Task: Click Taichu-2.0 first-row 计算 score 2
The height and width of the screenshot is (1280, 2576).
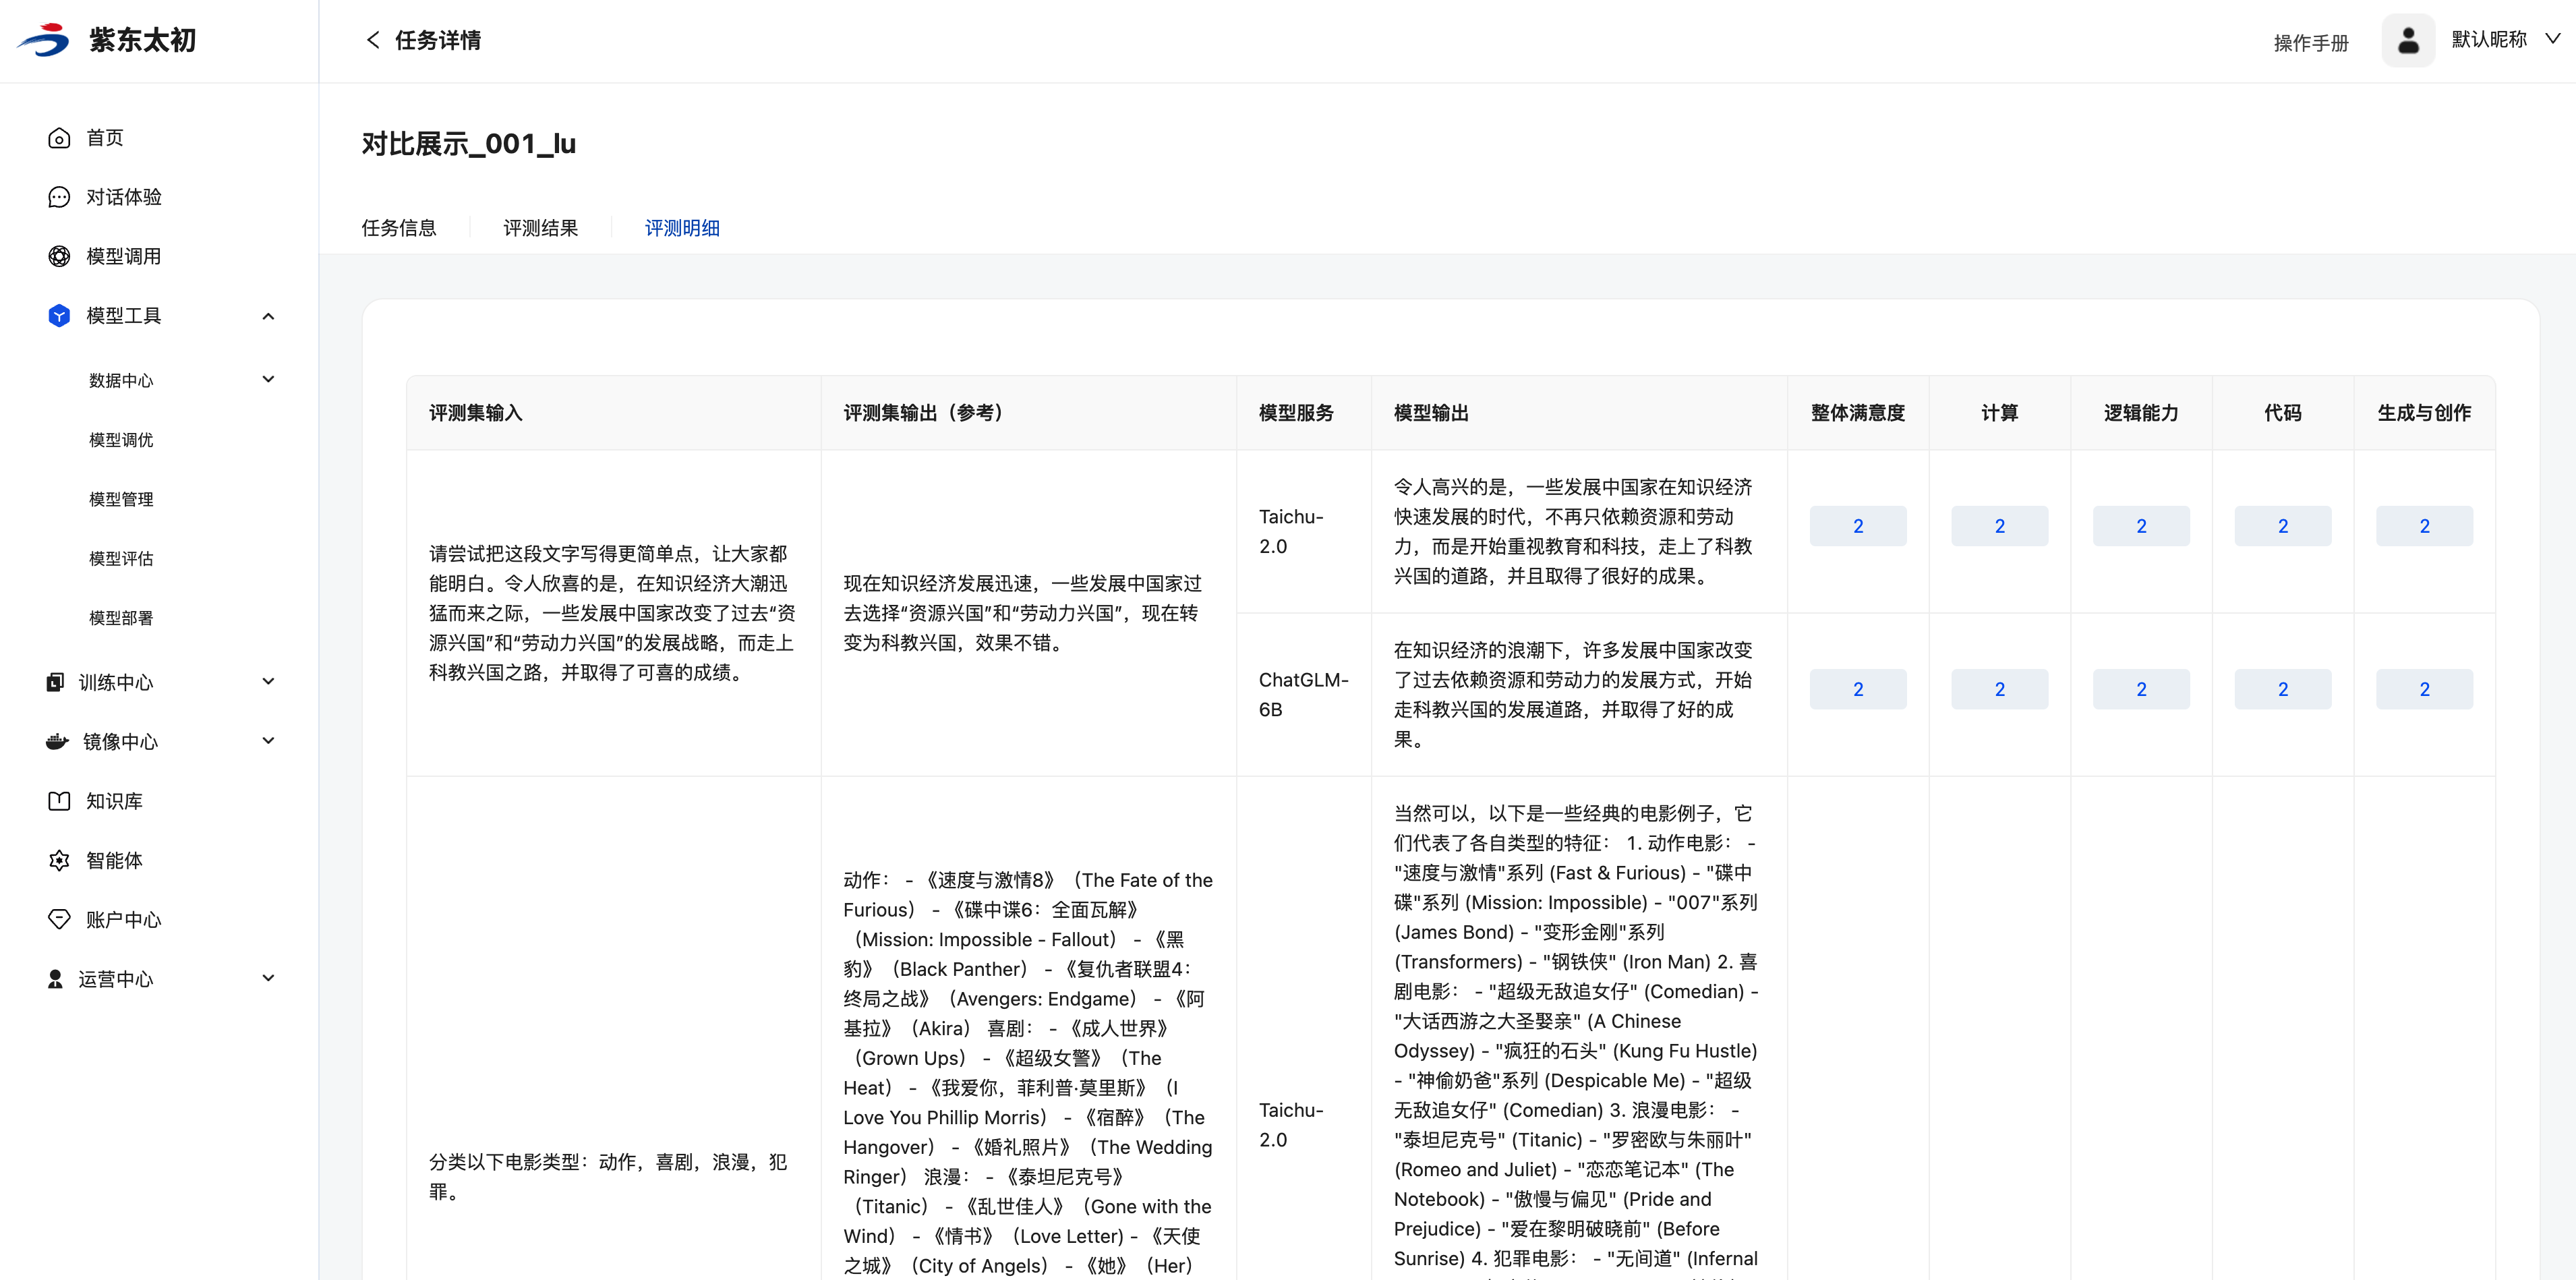Action: click(x=2000, y=526)
